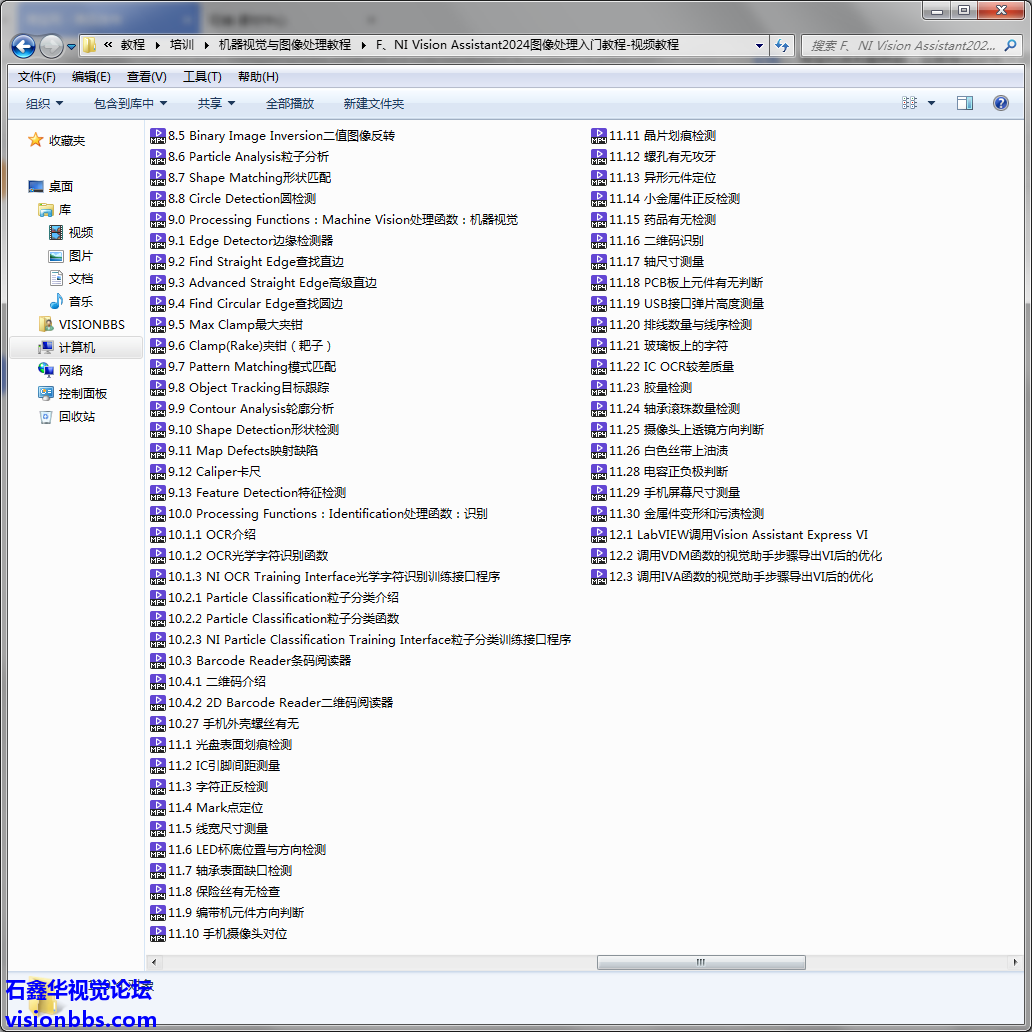This screenshot has width=1032, height=1032.
Task: Open the view options dropdown arrow
Action: pyautogui.click(x=932, y=103)
